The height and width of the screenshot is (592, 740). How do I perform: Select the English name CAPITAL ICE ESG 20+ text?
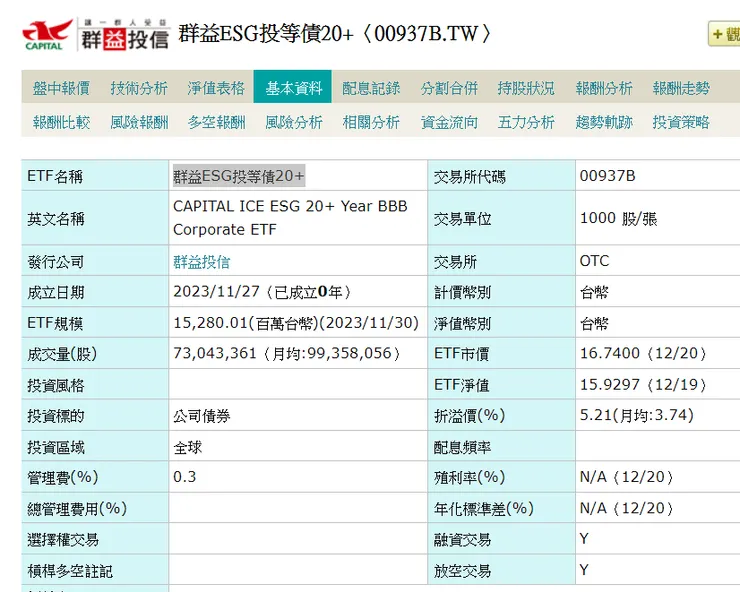(x=290, y=218)
